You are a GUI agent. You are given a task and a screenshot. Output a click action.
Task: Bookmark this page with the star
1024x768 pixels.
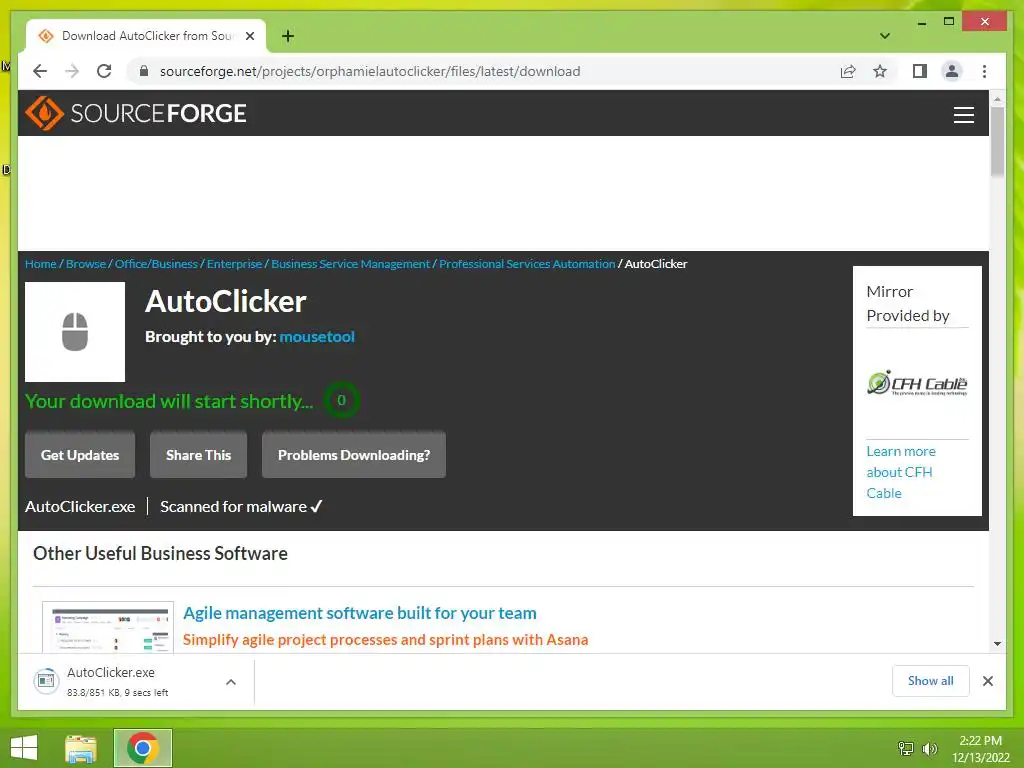pyautogui.click(x=880, y=71)
